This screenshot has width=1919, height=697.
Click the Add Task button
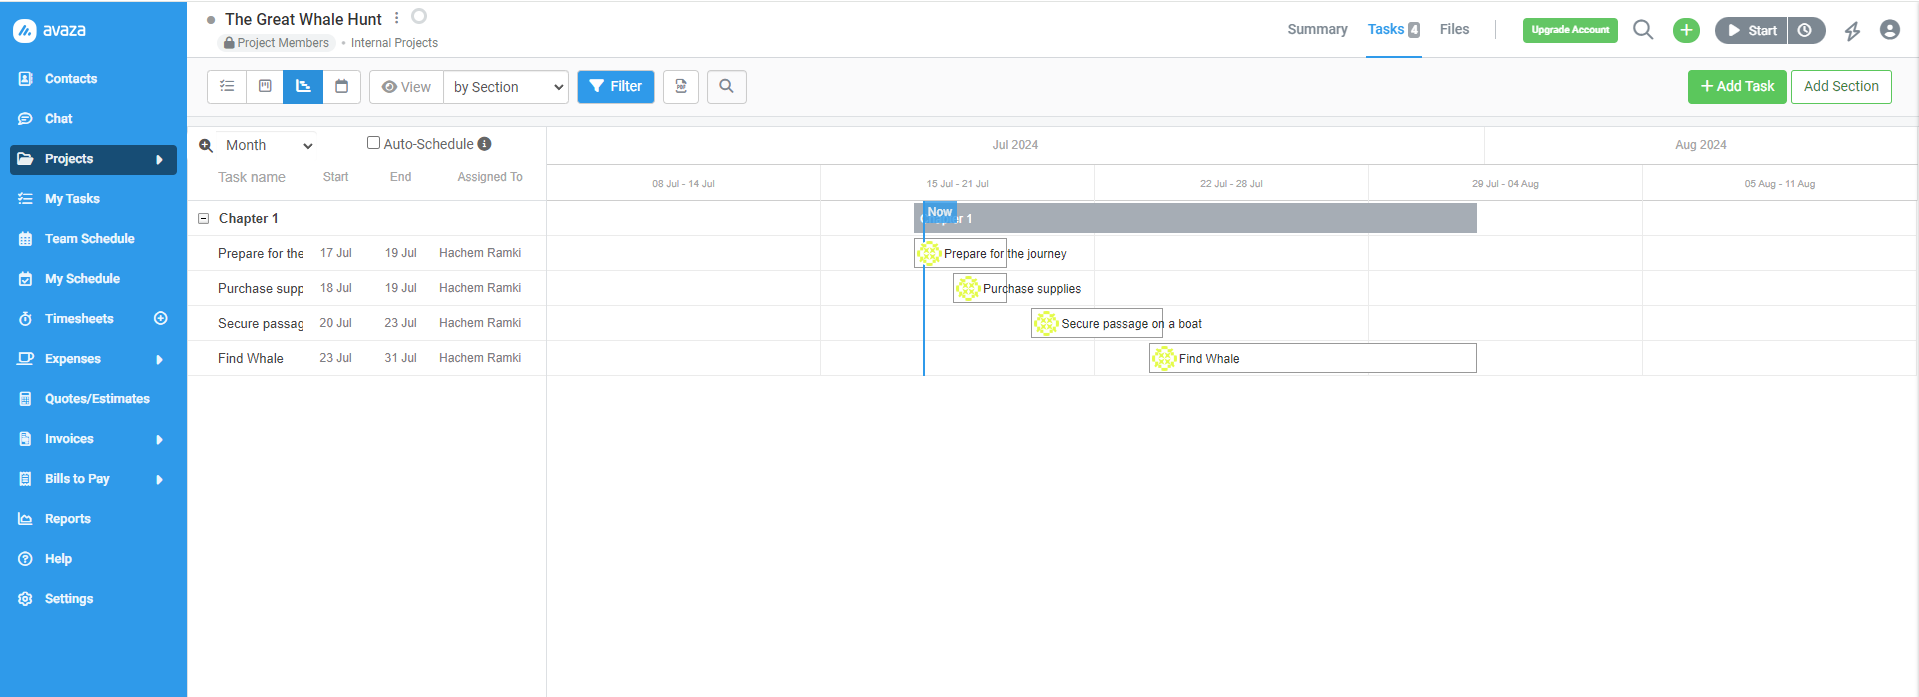pos(1737,87)
